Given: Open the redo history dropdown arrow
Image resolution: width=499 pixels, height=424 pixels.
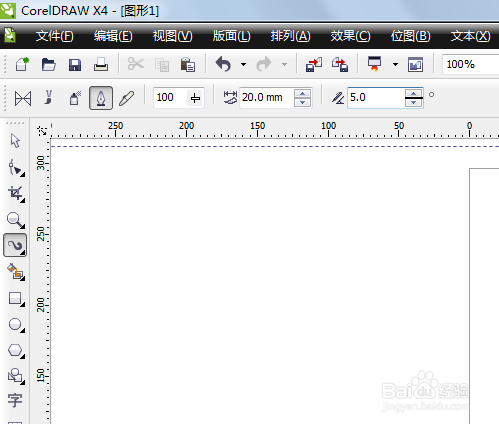Looking at the screenshot, I should tap(284, 64).
